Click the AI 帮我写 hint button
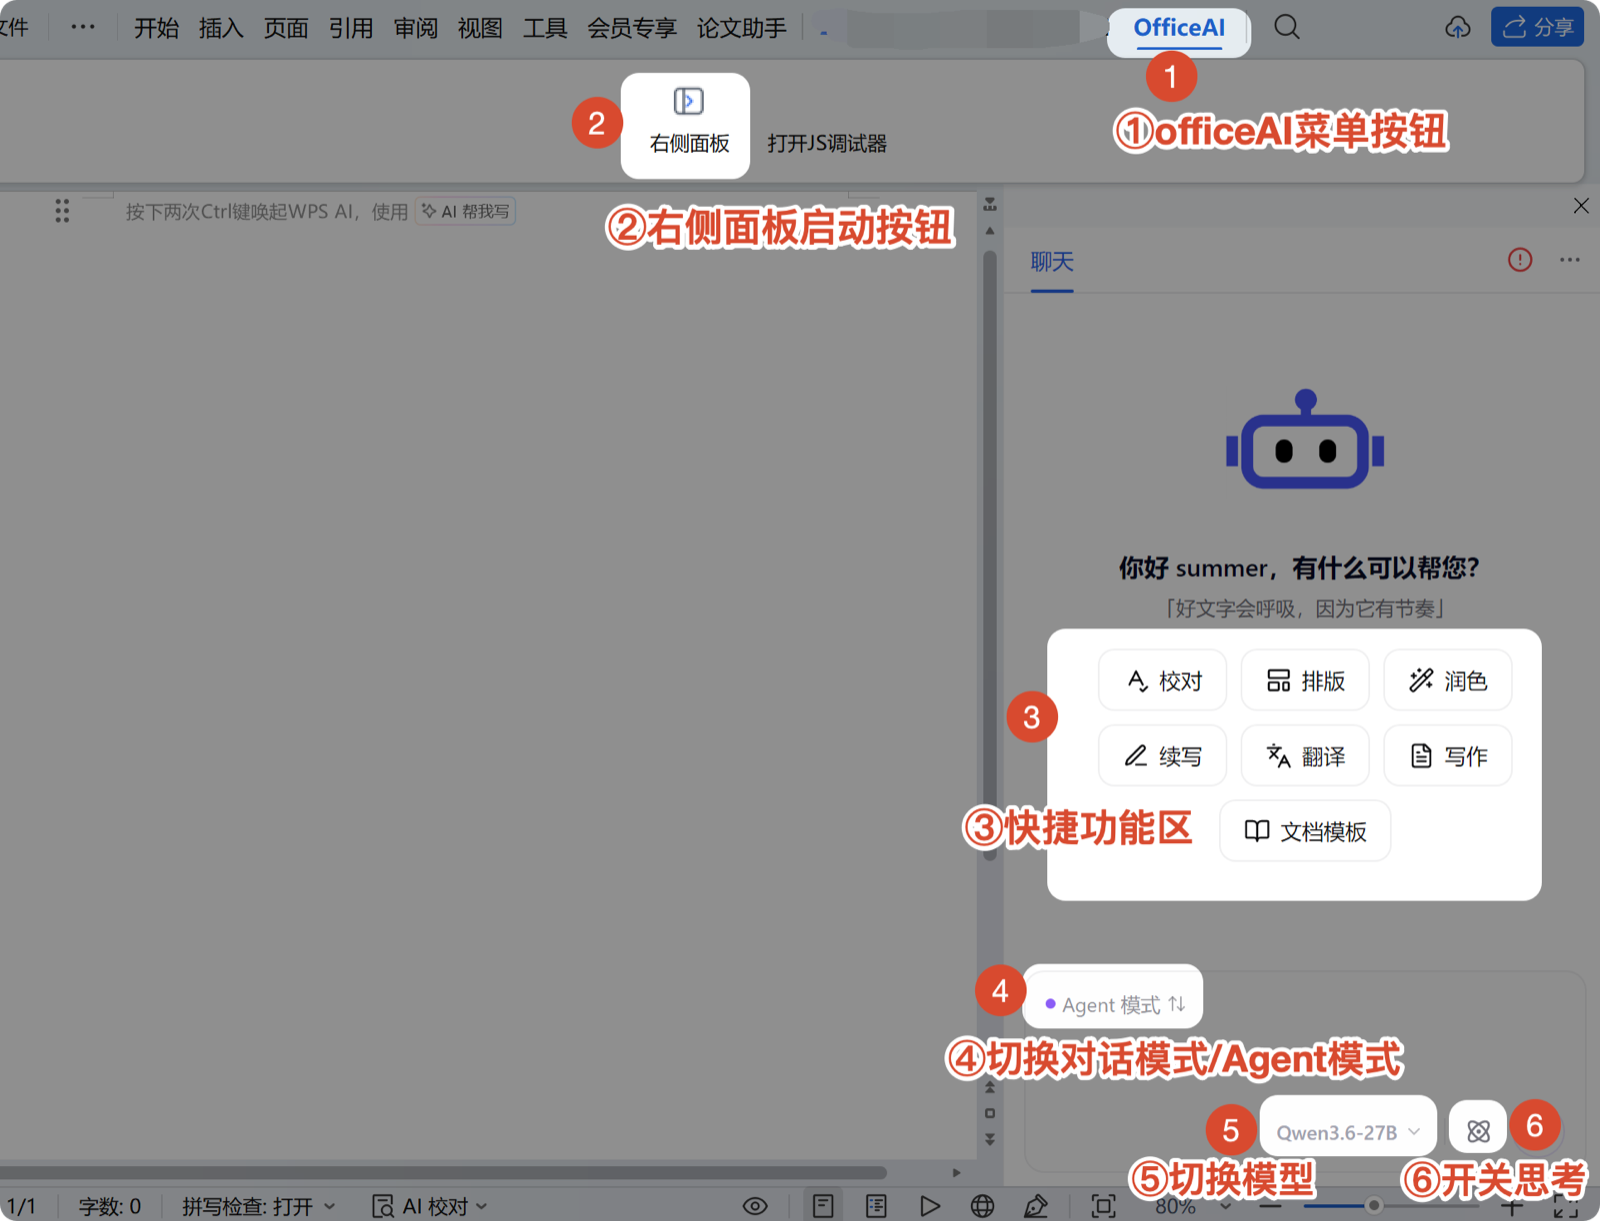This screenshot has height=1221, width=1600. click(466, 211)
